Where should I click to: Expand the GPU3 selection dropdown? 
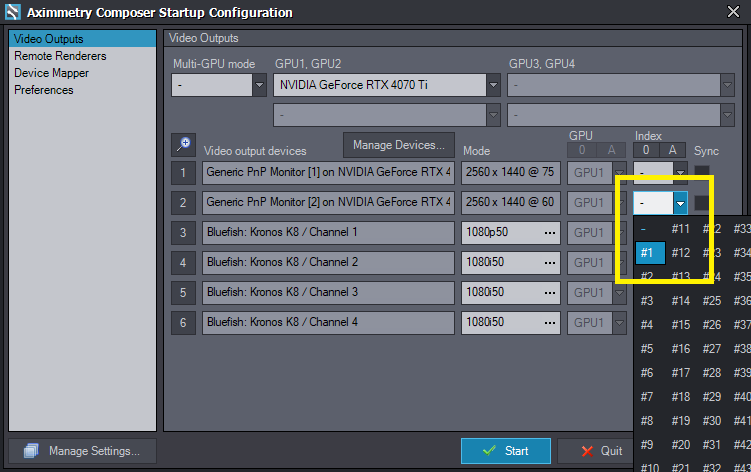point(727,85)
